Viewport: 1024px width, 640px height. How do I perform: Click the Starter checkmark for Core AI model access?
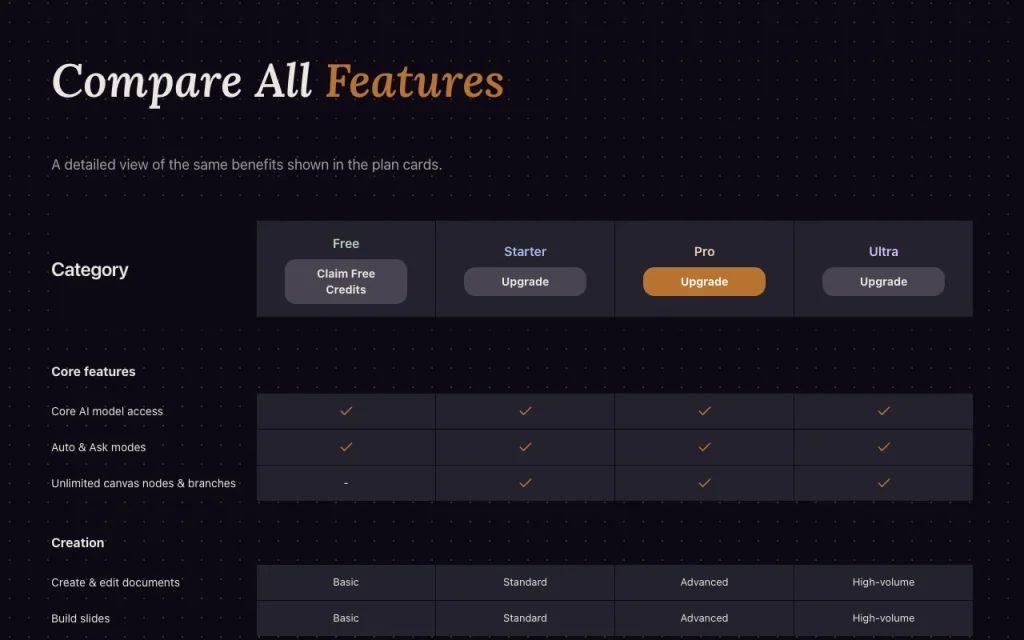(x=525, y=411)
